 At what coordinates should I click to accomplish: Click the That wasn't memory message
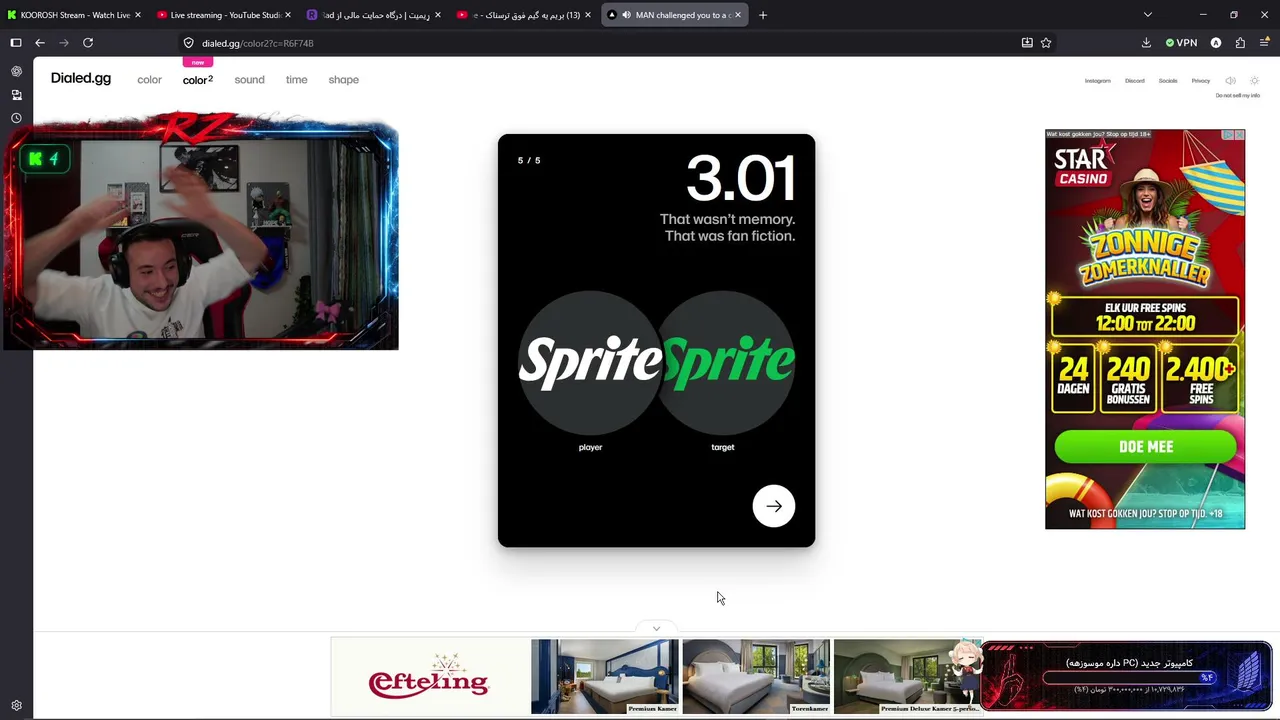click(727, 227)
